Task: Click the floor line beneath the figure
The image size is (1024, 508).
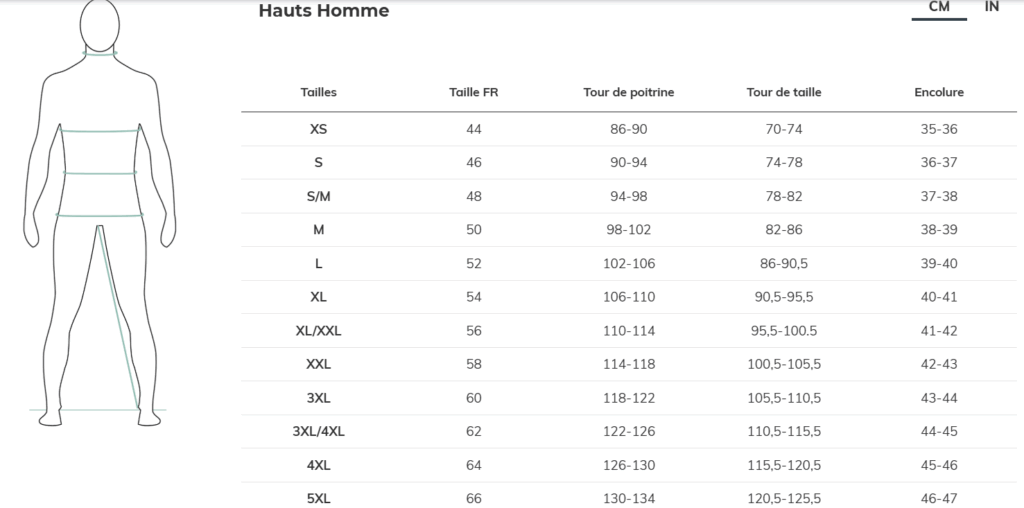Action: click(x=98, y=410)
